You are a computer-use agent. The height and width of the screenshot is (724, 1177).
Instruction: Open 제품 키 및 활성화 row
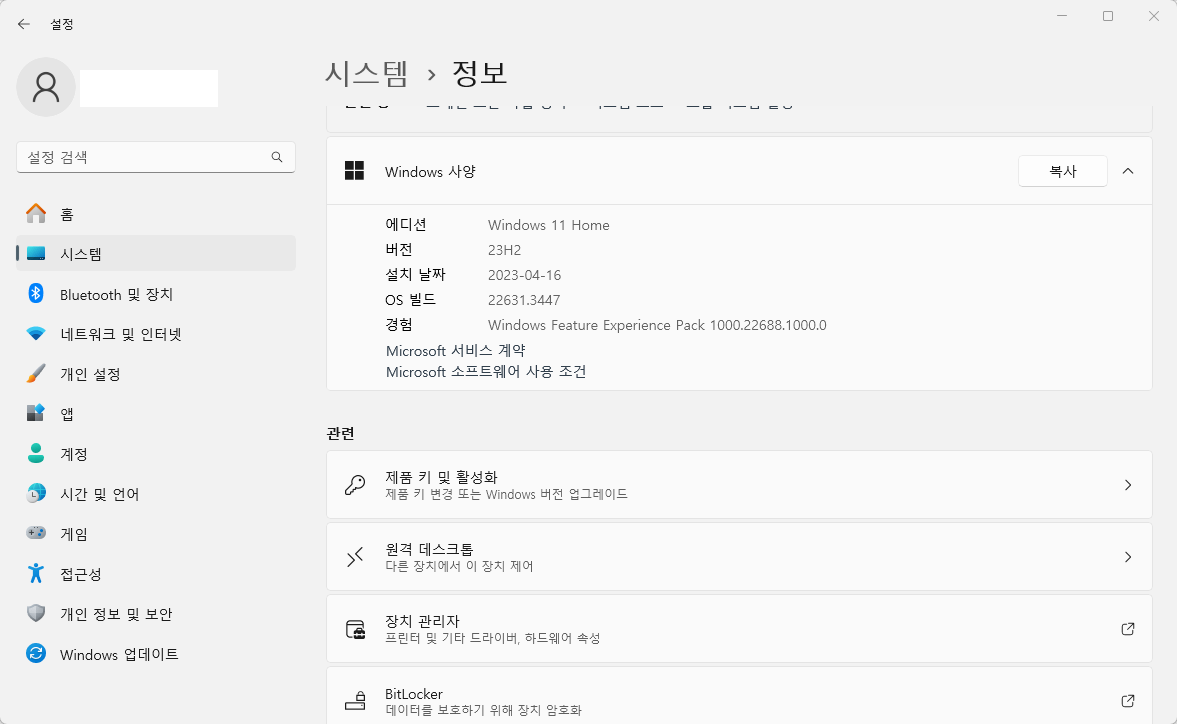(739, 485)
